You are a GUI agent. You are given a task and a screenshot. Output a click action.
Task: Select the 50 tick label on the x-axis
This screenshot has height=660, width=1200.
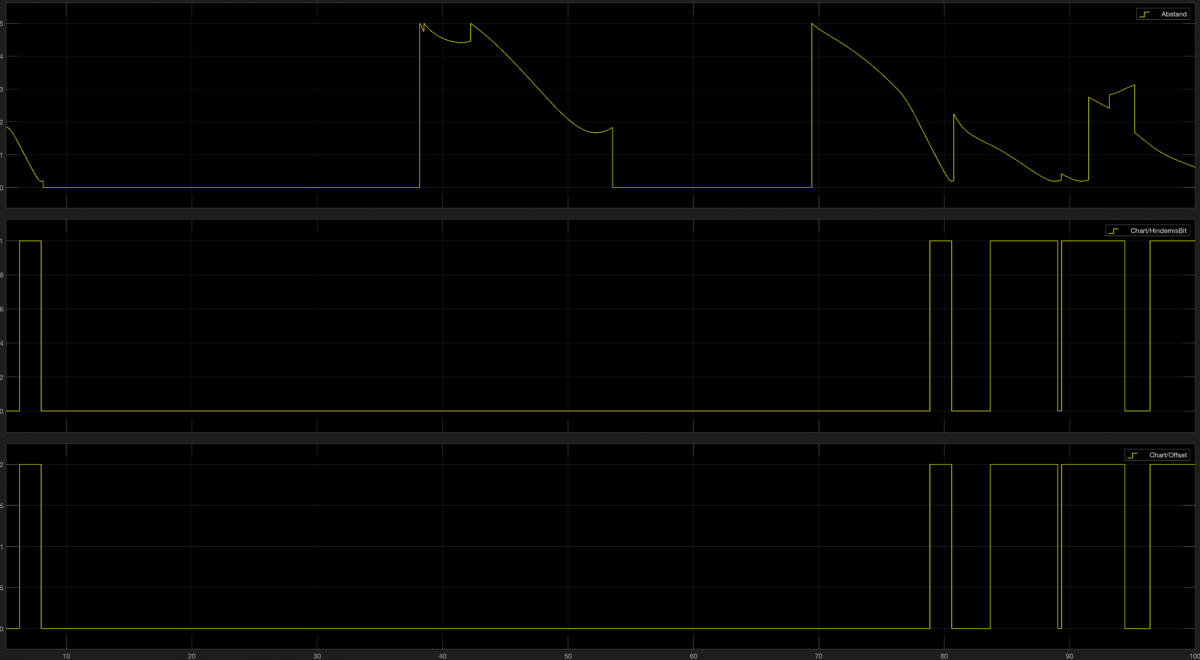click(x=568, y=654)
